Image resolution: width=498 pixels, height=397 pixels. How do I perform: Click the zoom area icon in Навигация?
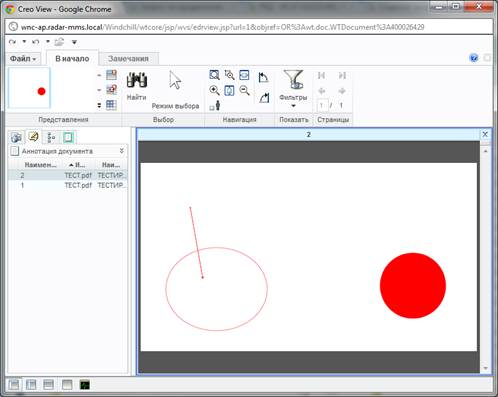pyautogui.click(x=229, y=75)
